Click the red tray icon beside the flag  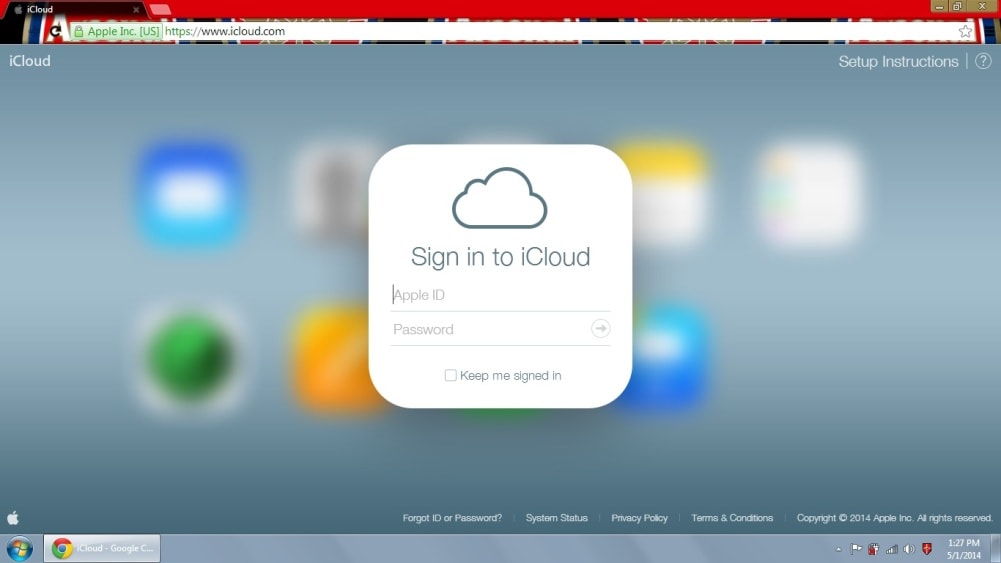873,549
